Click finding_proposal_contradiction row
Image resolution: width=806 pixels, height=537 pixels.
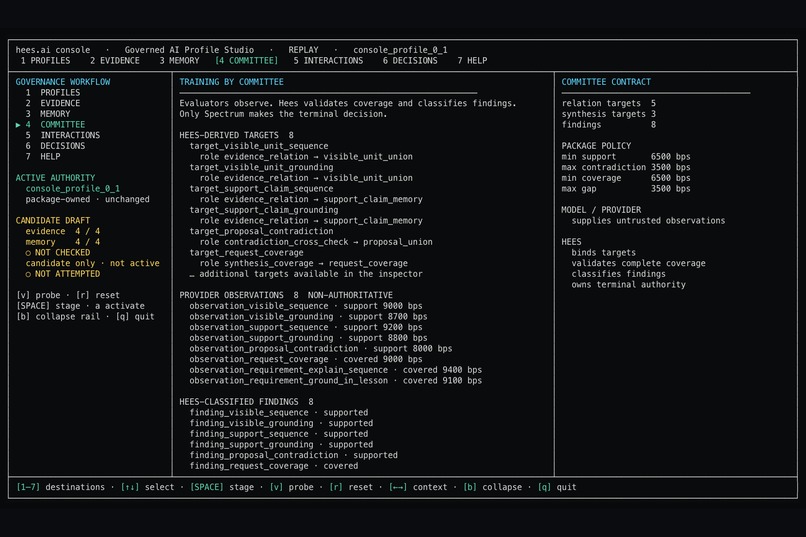point(294,455)
